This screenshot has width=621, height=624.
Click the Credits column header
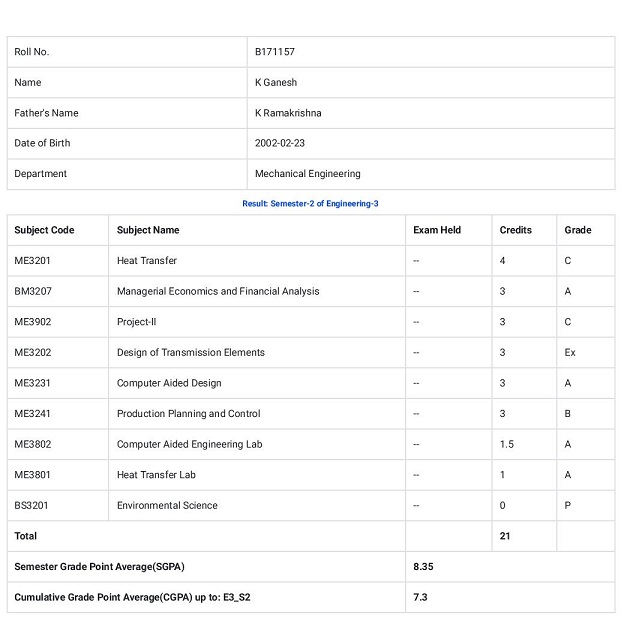pos(516,230)
